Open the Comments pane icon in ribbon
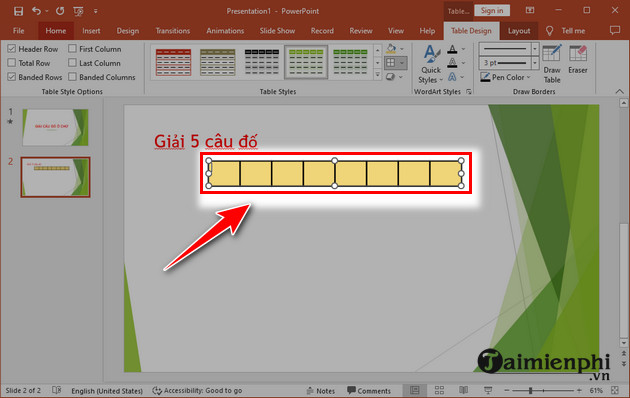Viewport: 630px width, 398px height. 615,31
